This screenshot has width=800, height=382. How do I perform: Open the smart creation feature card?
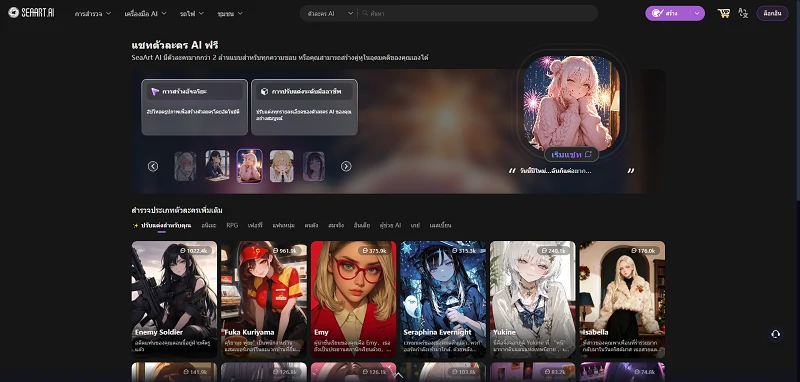[194, 107]
